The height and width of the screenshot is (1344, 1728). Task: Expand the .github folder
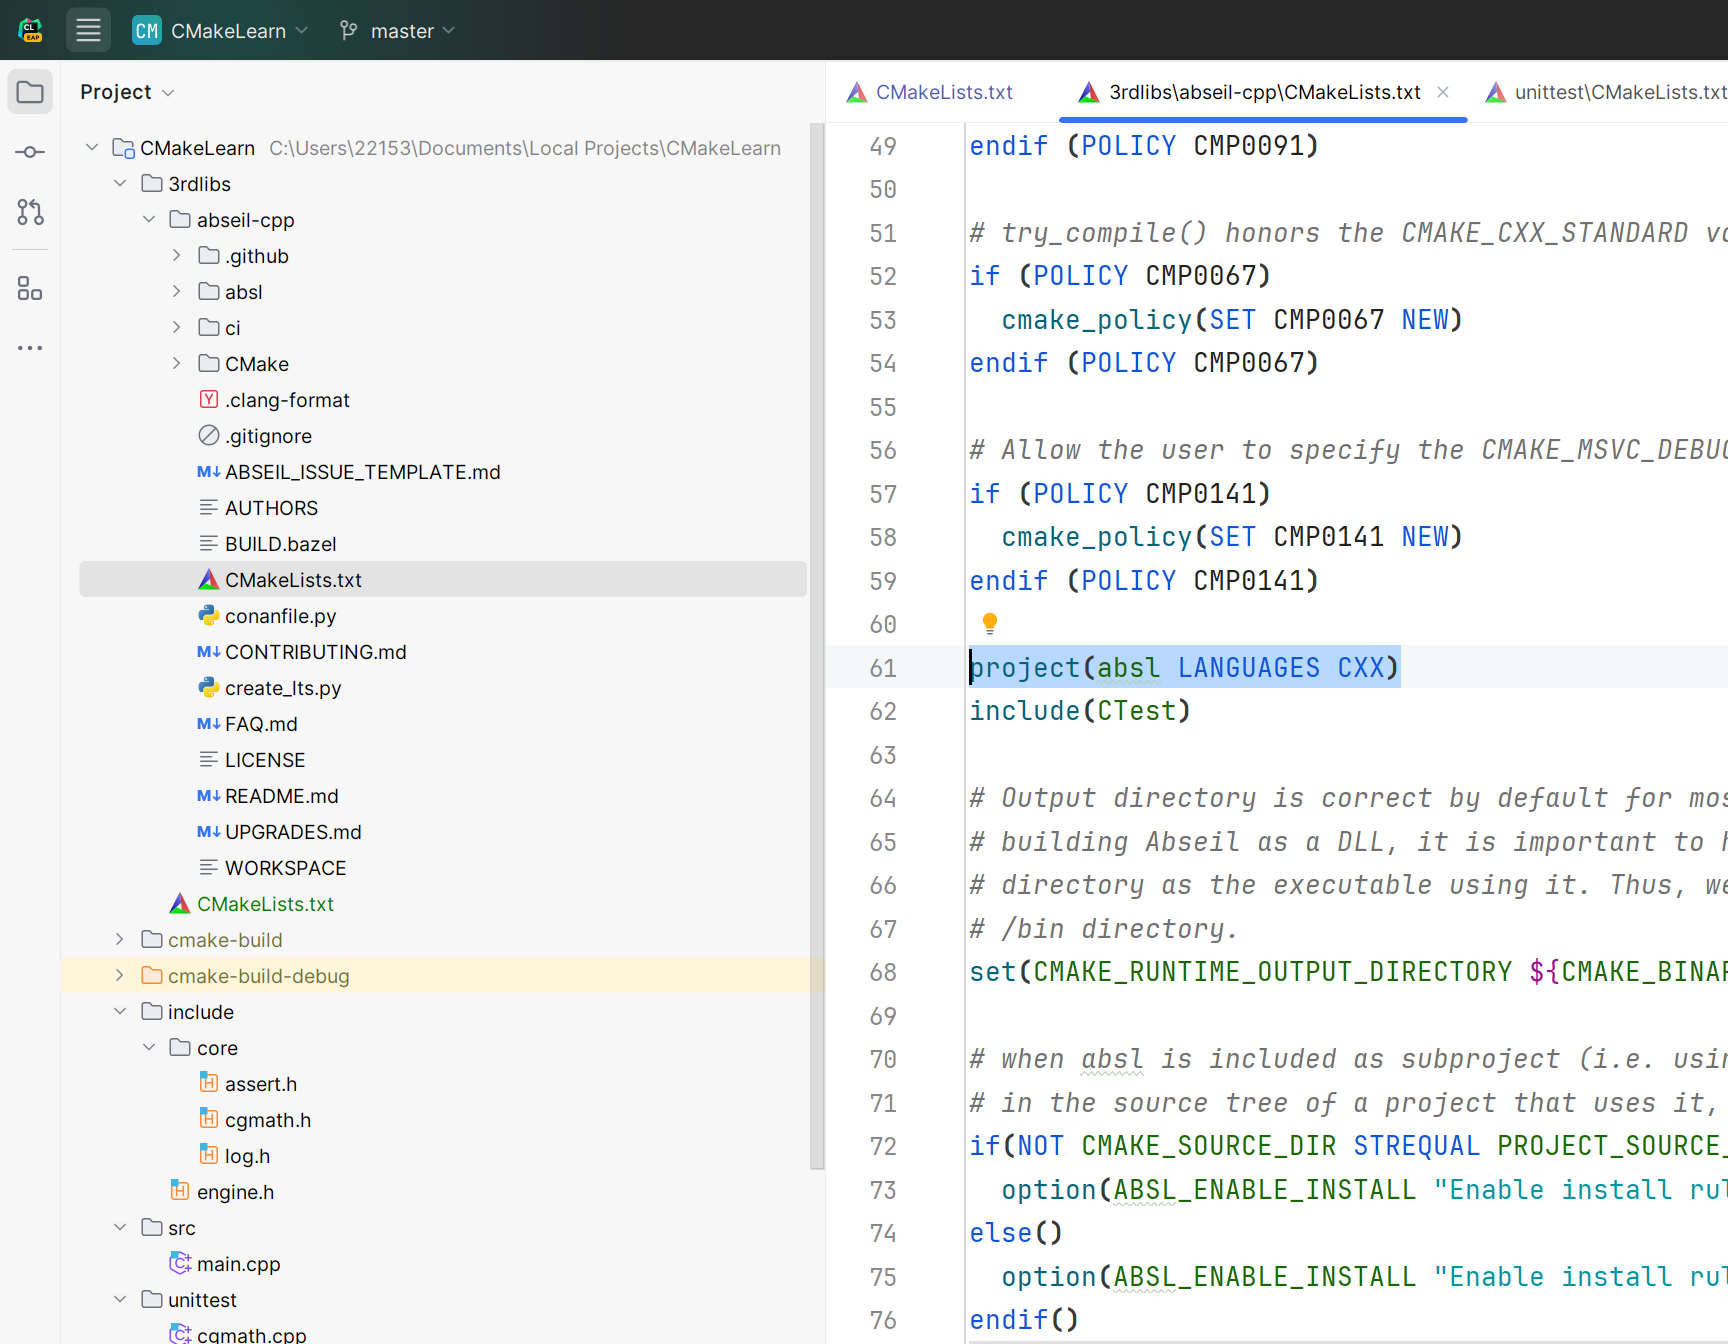point(177,255)
